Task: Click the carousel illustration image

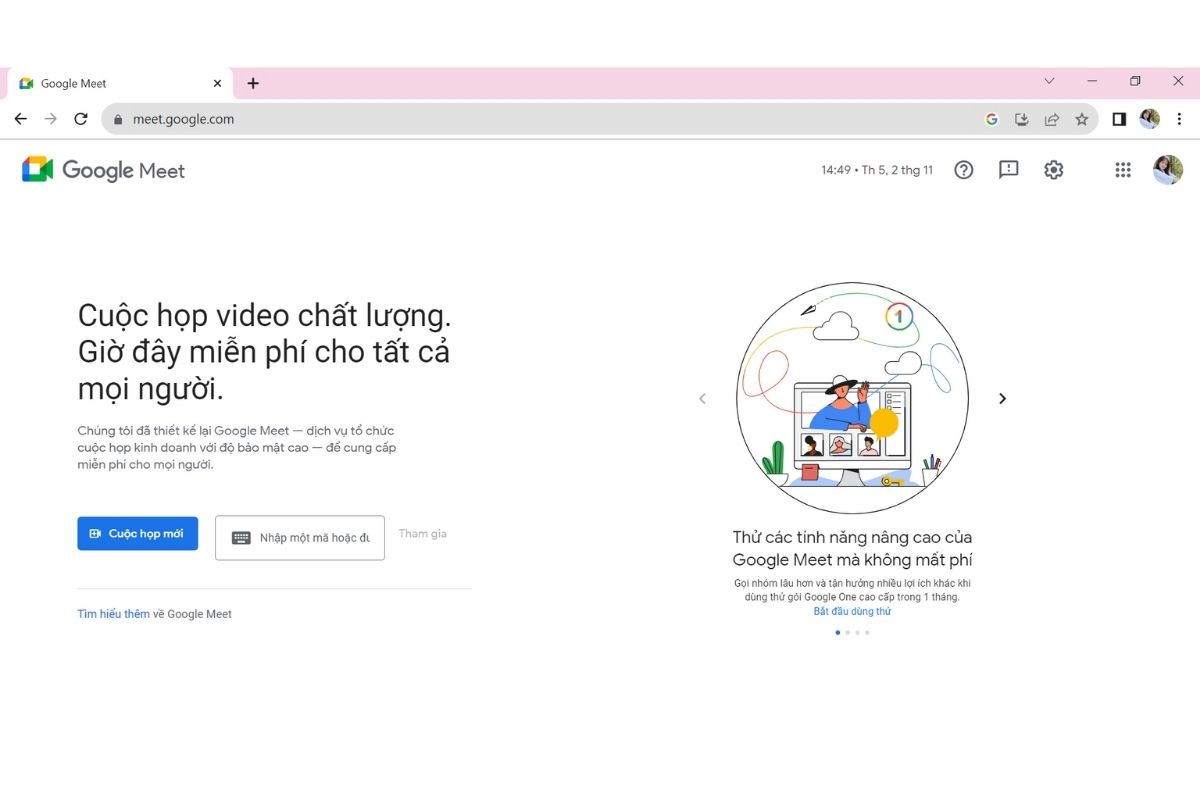Action: (852, 398)
